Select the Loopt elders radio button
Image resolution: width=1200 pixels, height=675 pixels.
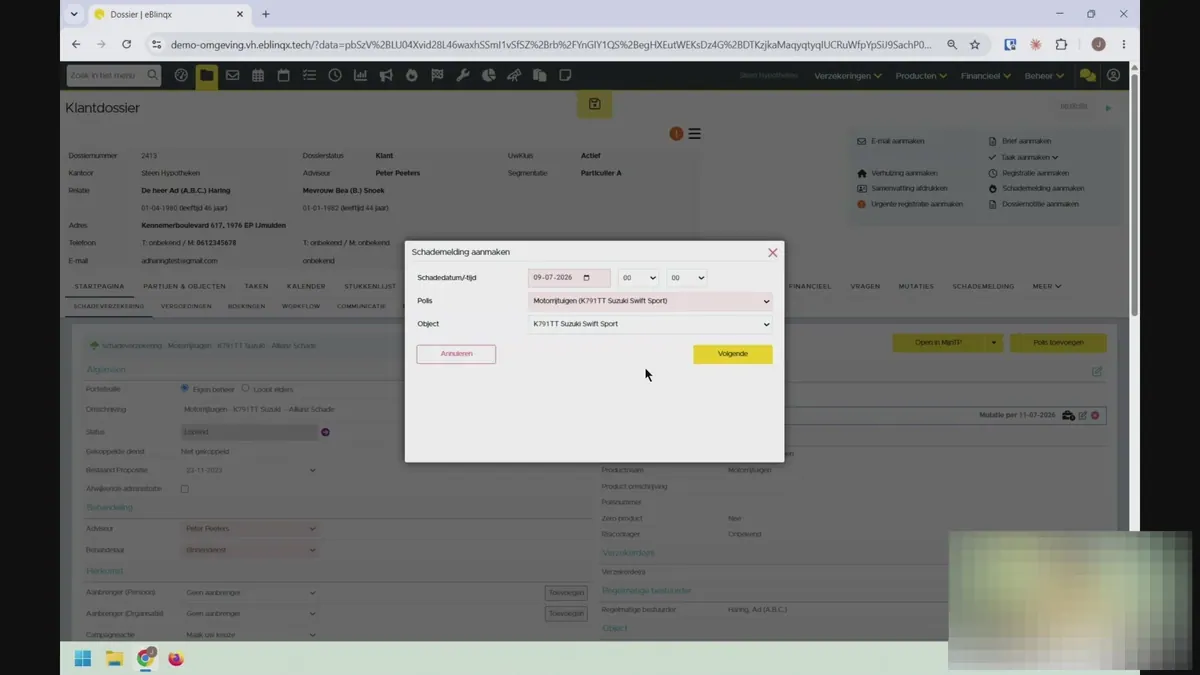click(245, 388)
